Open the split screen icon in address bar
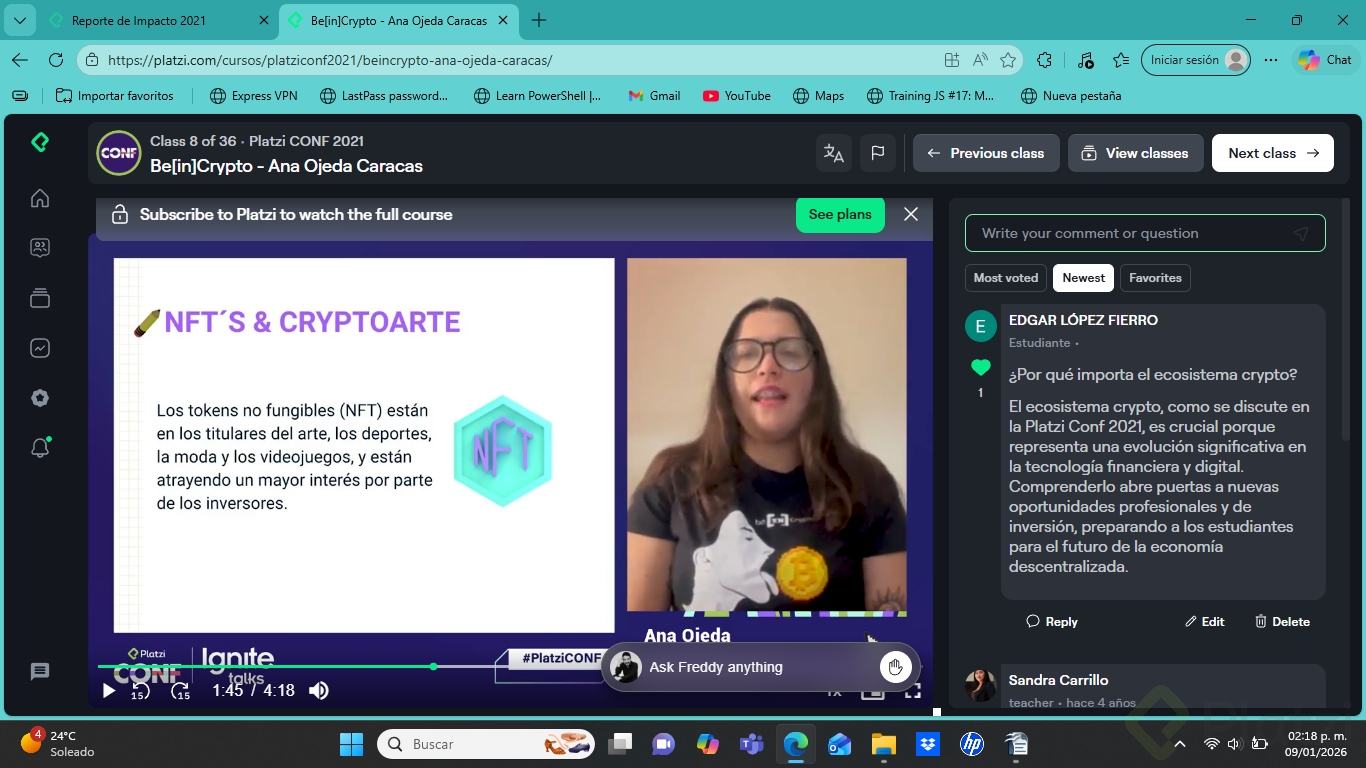 (x=952, y=60)
